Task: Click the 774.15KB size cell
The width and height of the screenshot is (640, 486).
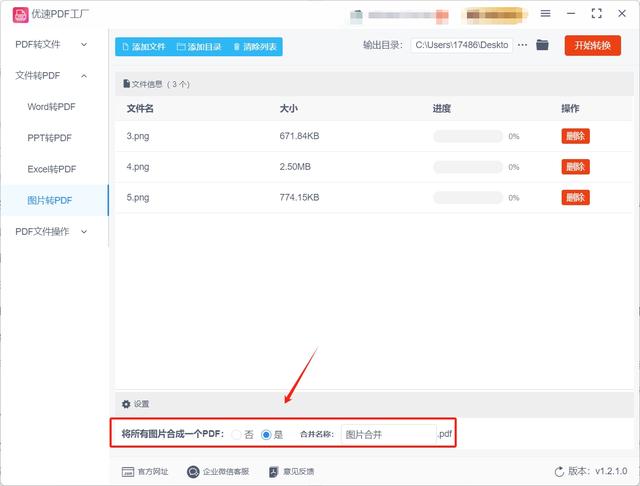Action: [x=299, y=198]
